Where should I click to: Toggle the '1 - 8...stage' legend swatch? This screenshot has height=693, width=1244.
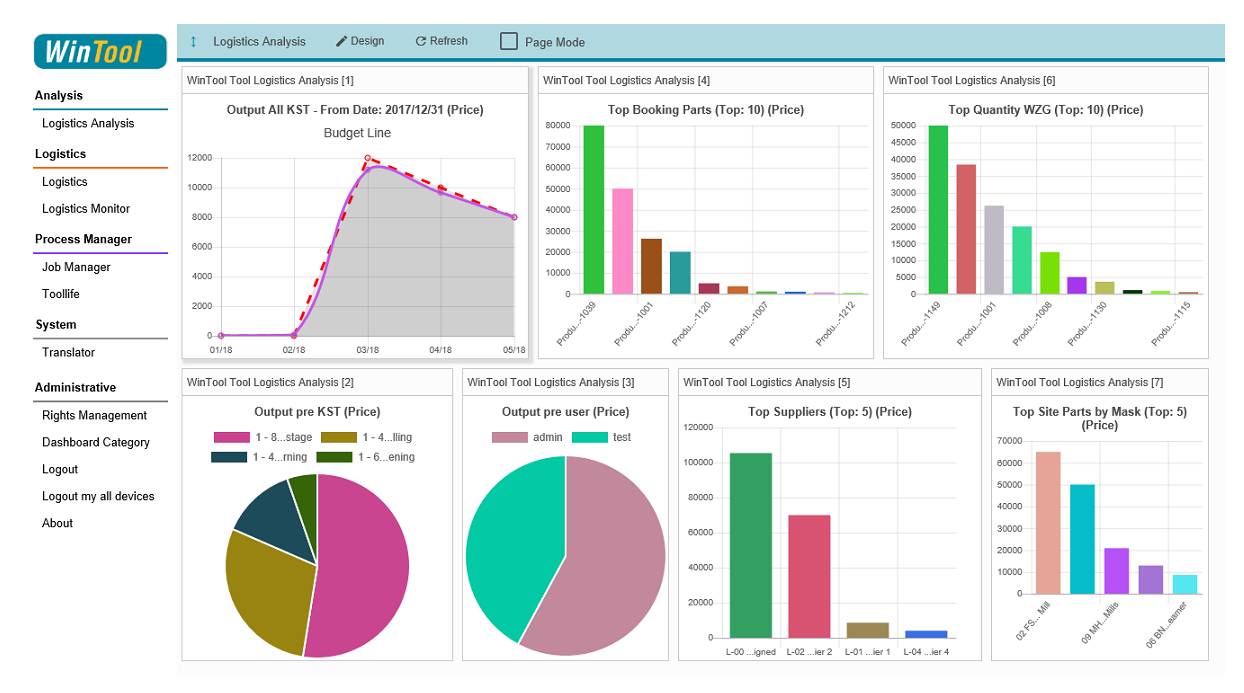pos(231,437)
